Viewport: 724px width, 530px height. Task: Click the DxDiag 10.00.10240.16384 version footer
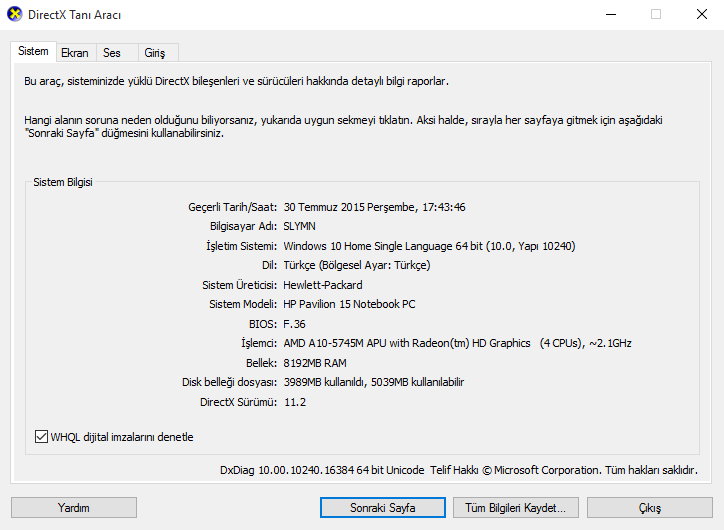pyautogui.click(x=322, y=470)
